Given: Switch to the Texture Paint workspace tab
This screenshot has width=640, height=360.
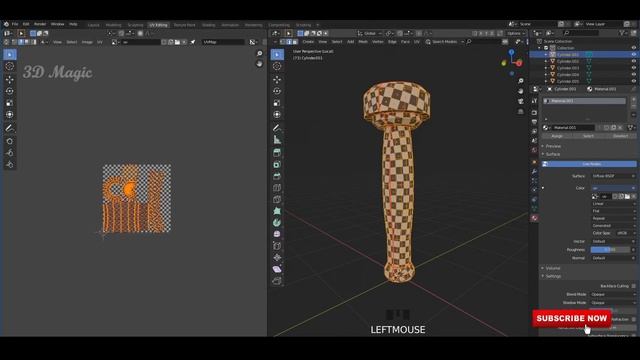Looking at the screenshot, I should (184, 25).
